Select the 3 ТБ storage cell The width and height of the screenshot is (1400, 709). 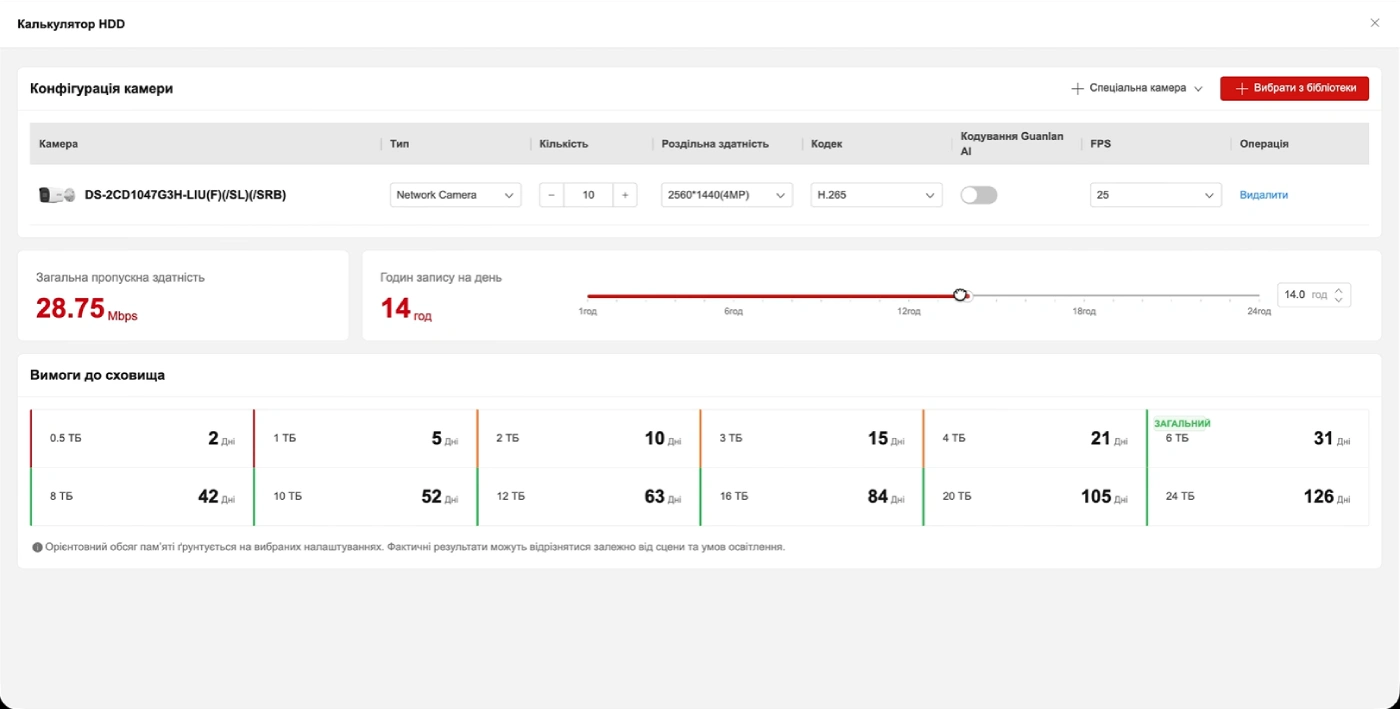[811, 438]
